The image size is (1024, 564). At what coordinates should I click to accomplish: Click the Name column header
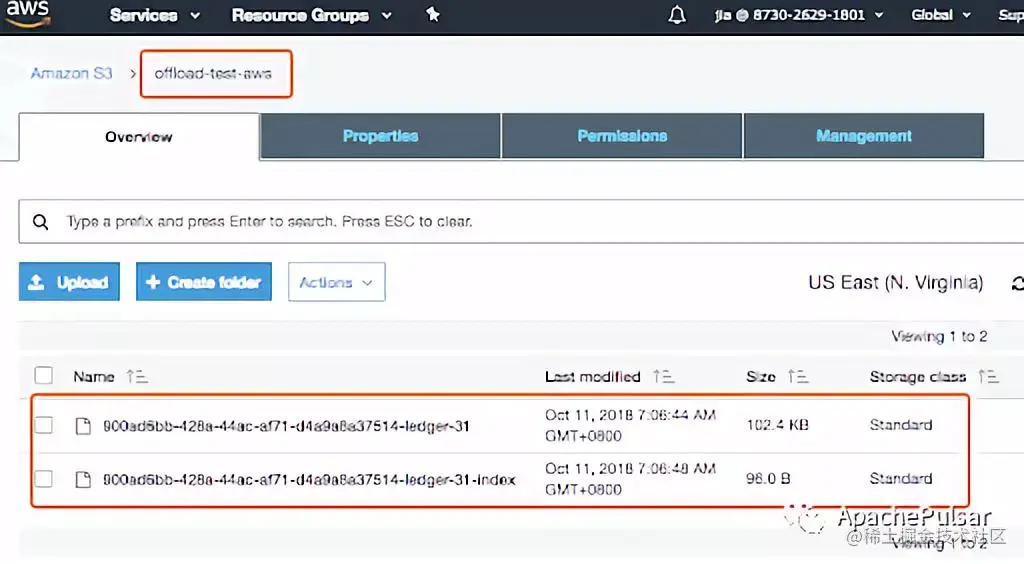coord(93,377)
